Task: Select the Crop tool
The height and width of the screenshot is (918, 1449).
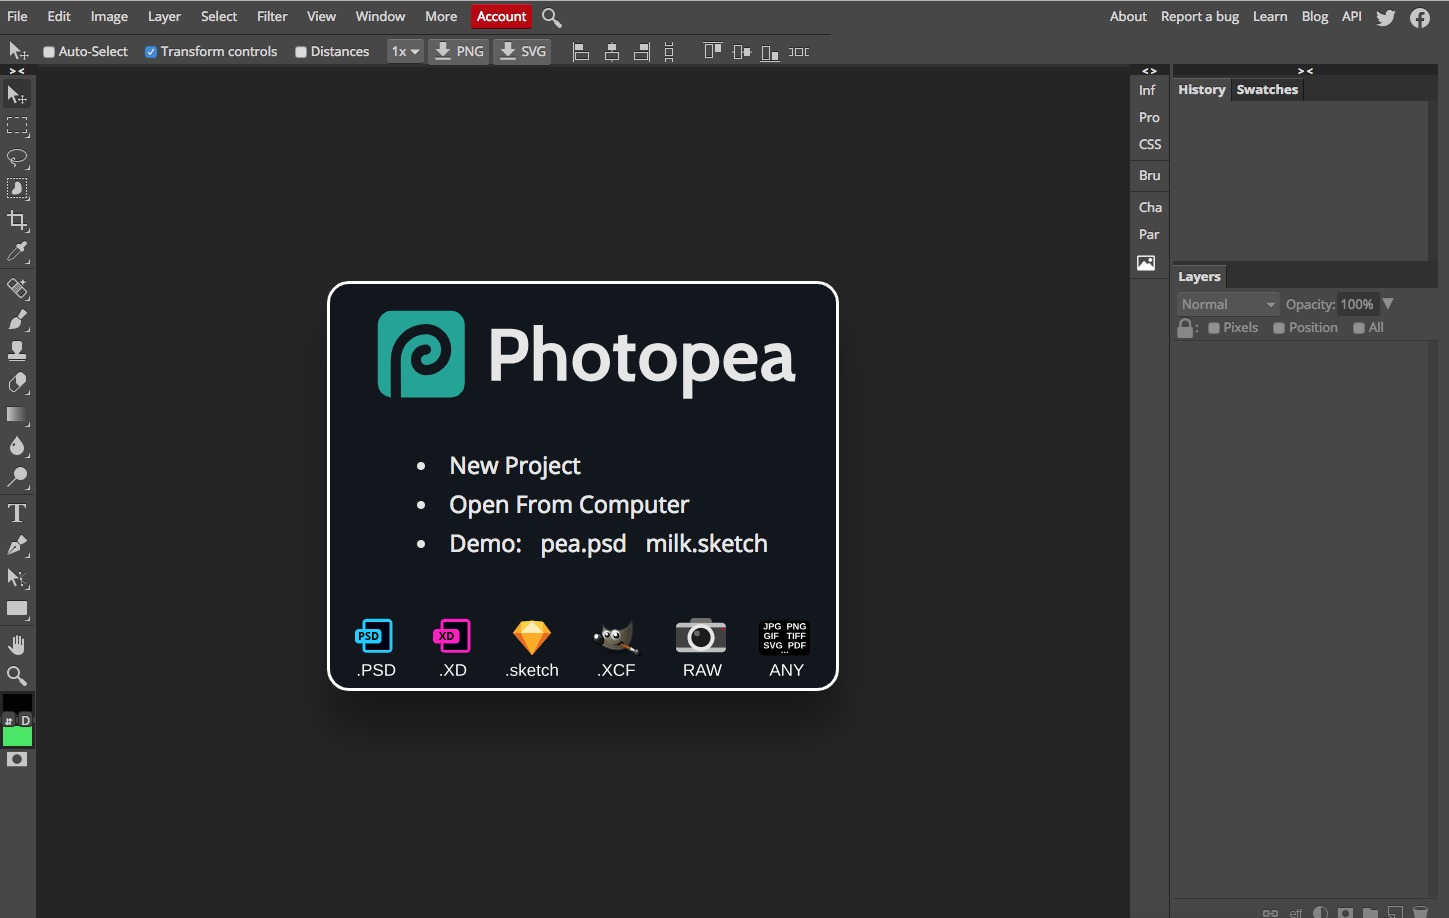Action: (x=17, y=221)
